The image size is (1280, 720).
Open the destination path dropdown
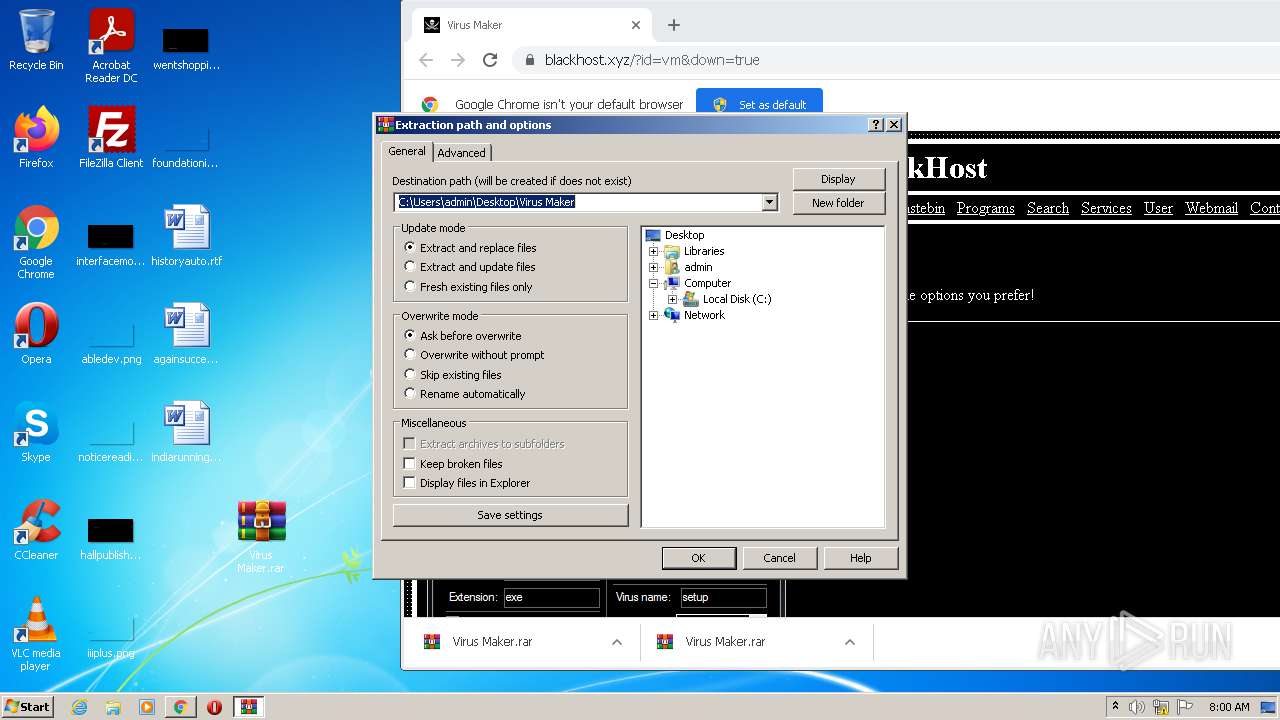pyautogui.click(x=769, y=202)
